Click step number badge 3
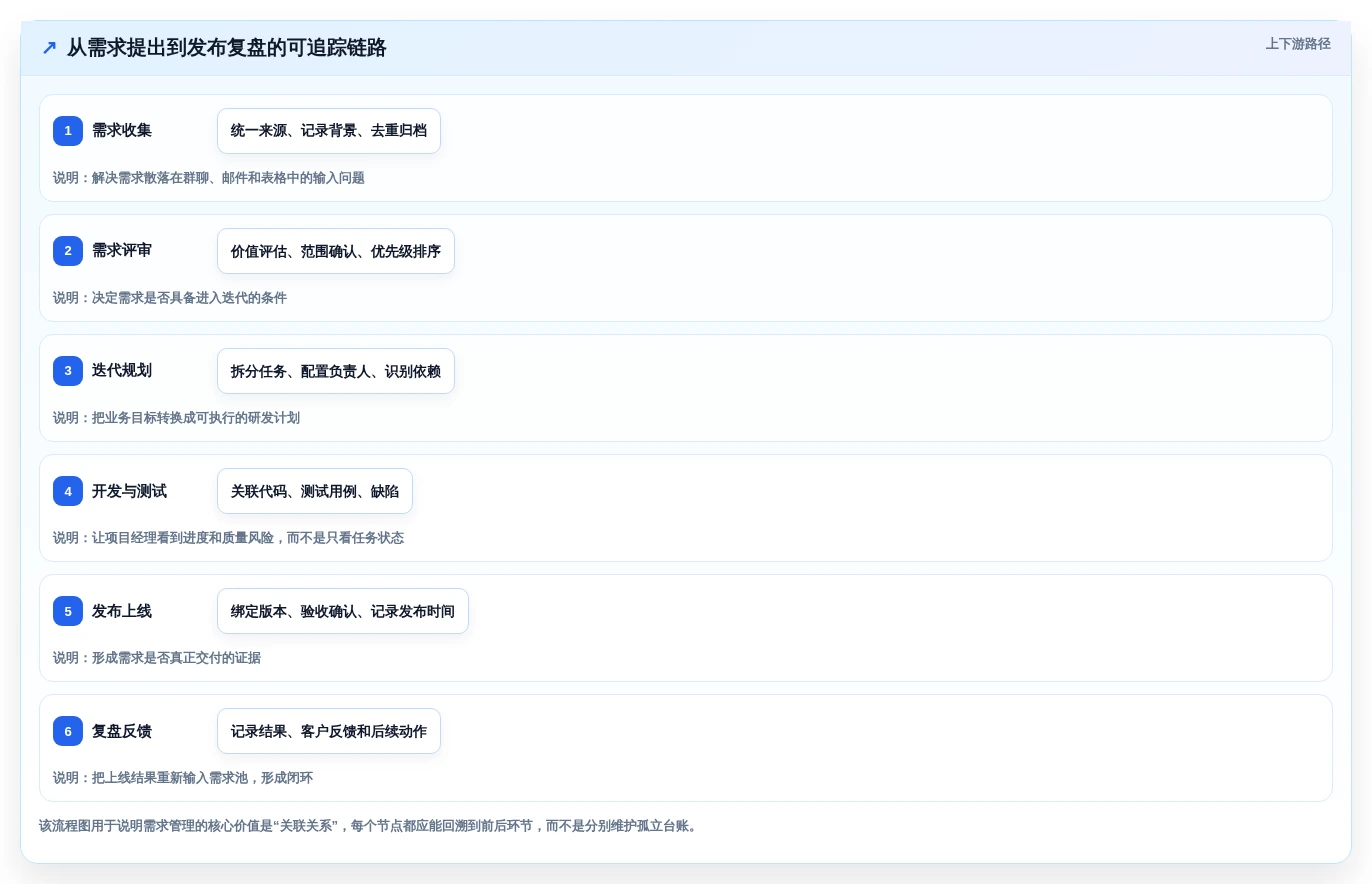The image size is (1372, 884). pyautogui.click(x=68, y=371)
